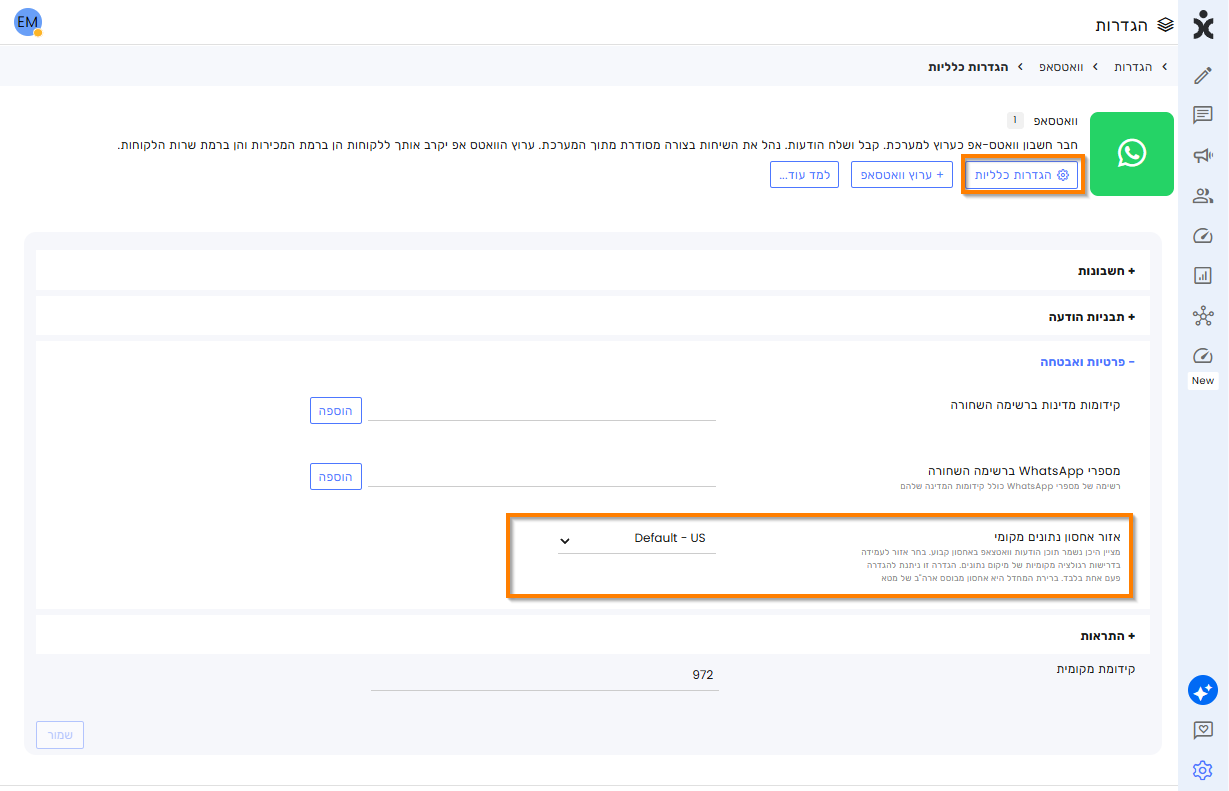Expand the חשבונות section

coord(592,271)
